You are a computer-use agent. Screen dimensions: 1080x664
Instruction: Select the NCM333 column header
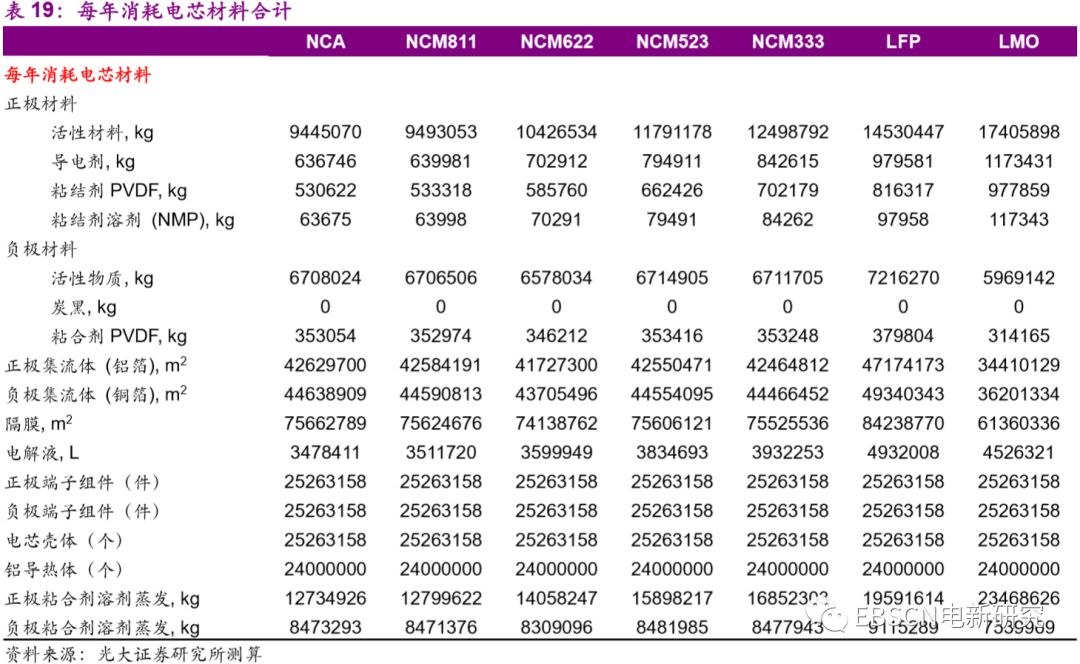788,42
